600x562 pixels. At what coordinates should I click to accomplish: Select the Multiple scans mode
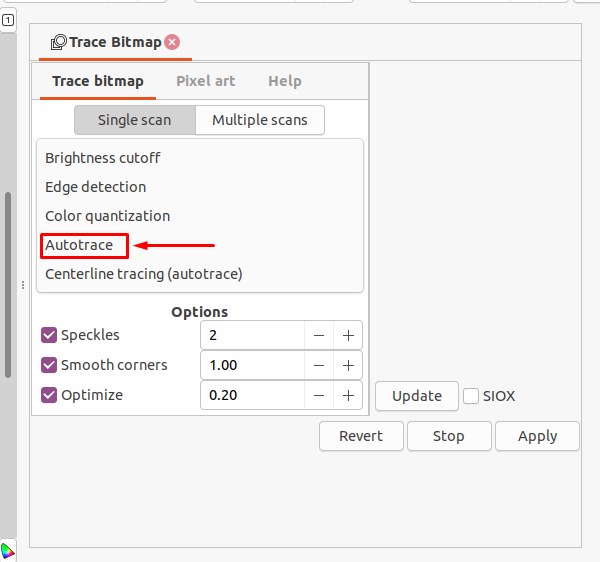pos(260,120)
